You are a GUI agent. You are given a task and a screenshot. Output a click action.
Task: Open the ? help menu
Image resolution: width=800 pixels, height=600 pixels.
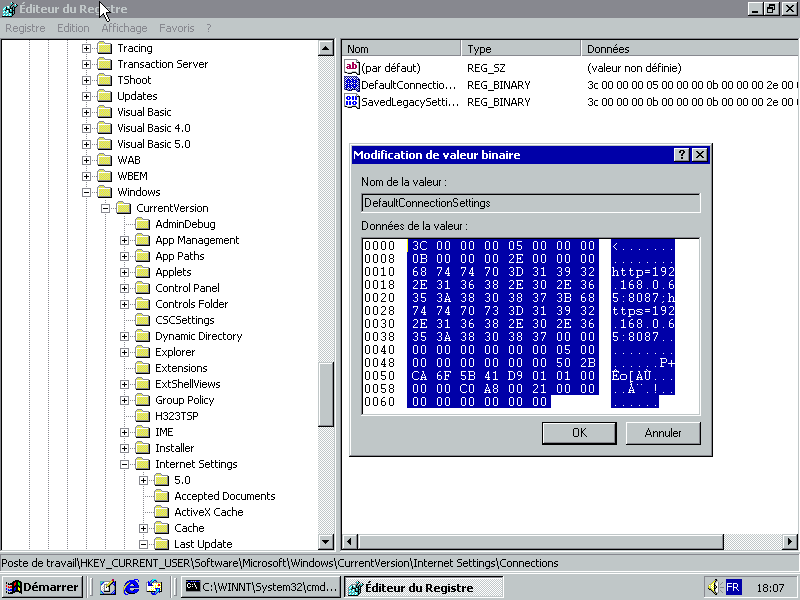209,28
